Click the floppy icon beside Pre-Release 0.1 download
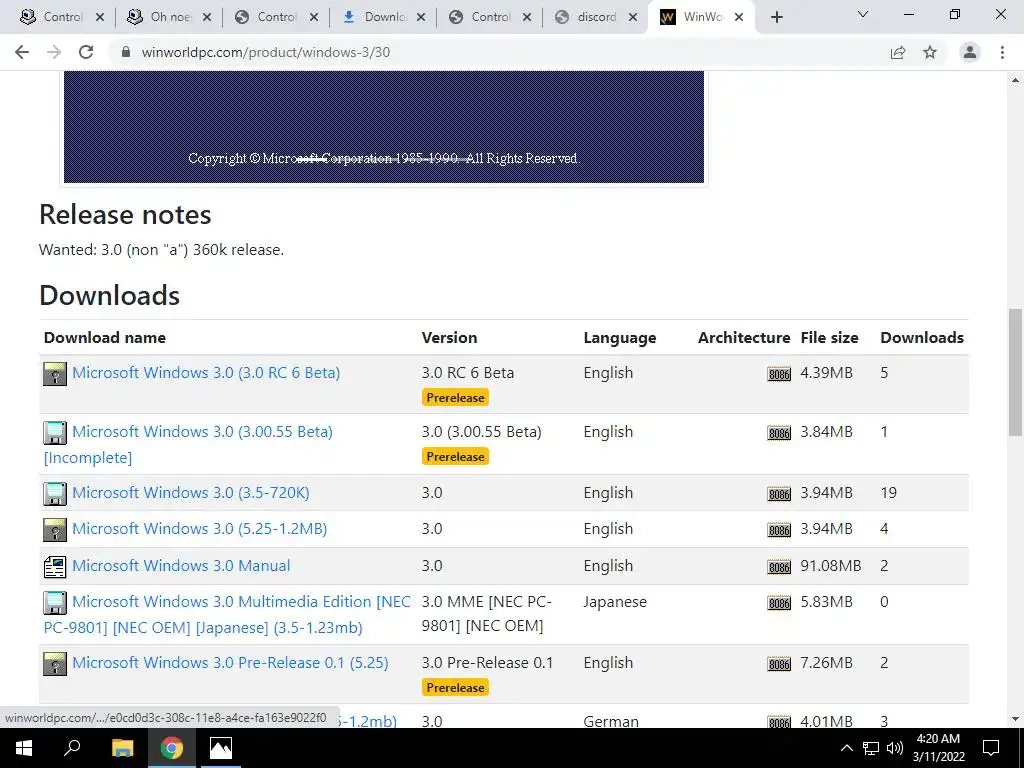This screenshot has height=768, width=1024. click(55, 664)
